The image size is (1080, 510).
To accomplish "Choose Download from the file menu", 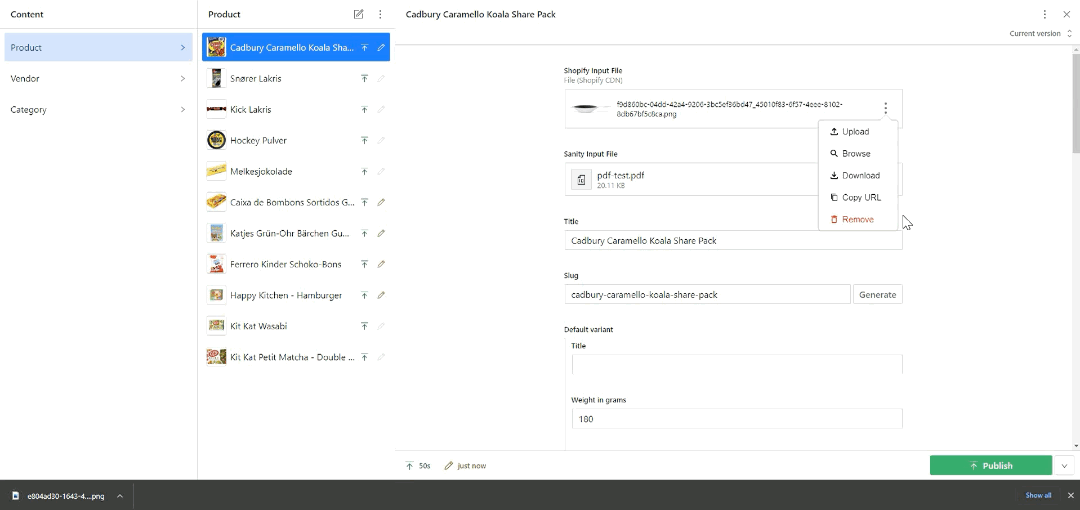I will coord(858,176).
